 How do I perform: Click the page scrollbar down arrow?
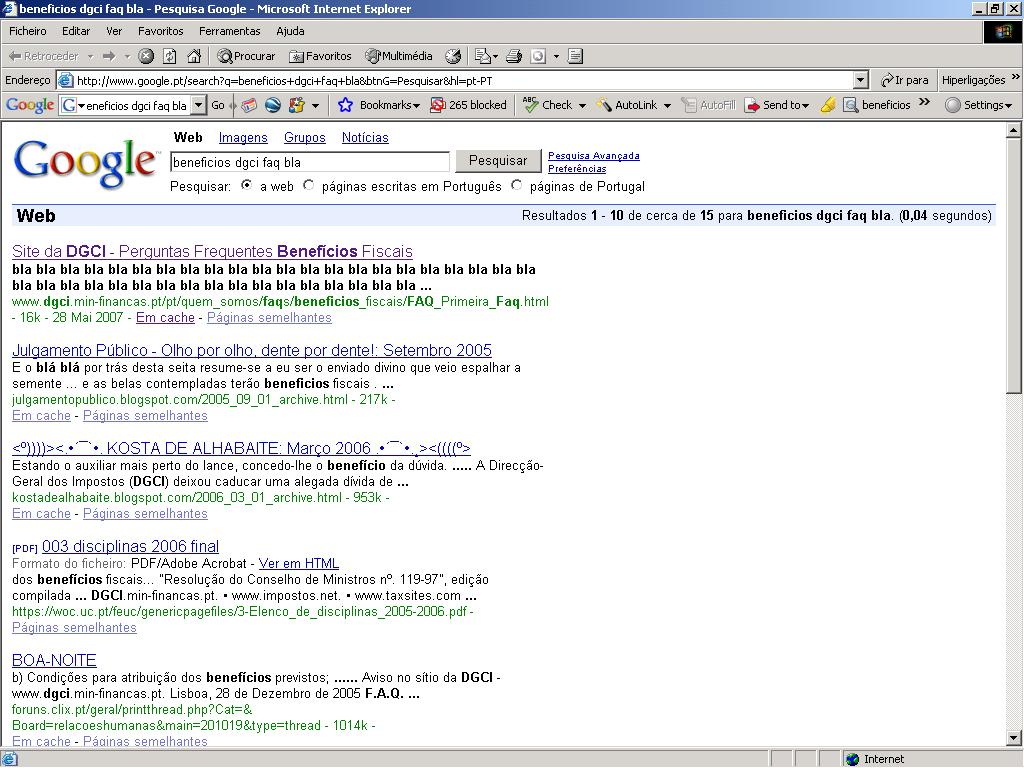coord(1014,739)
